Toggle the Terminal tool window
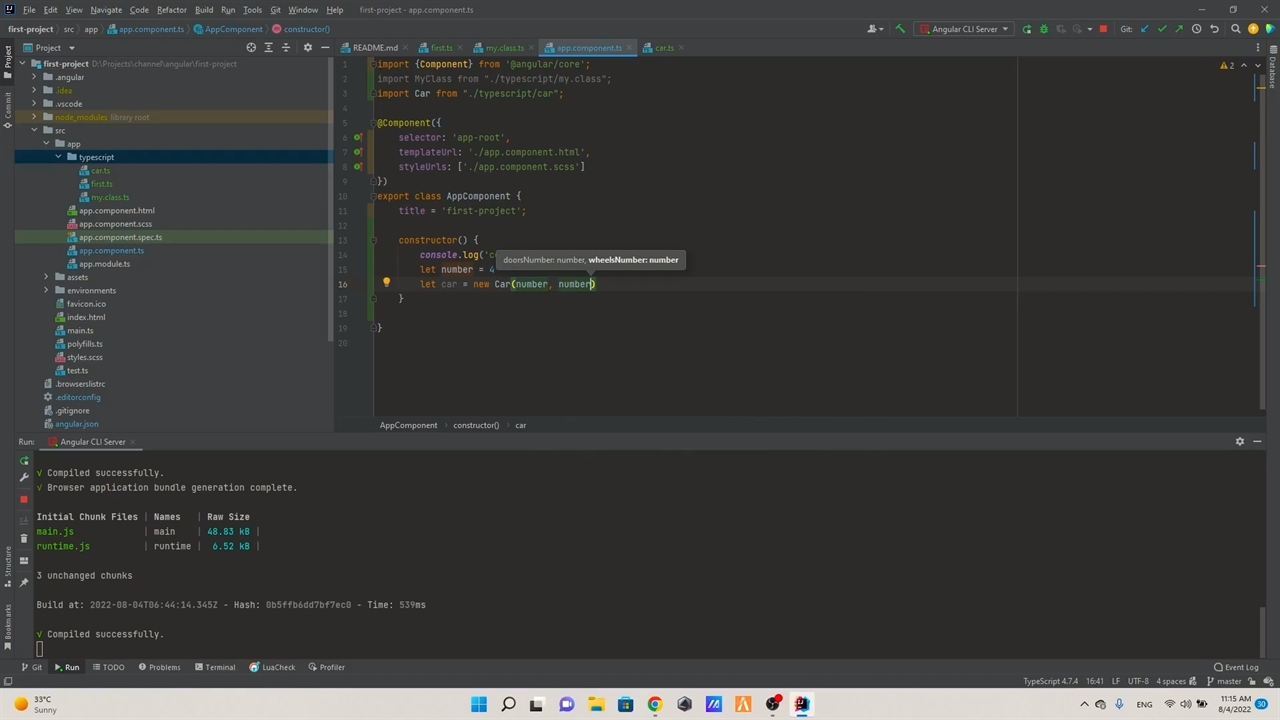The image size is (1280, 720). 214,667
